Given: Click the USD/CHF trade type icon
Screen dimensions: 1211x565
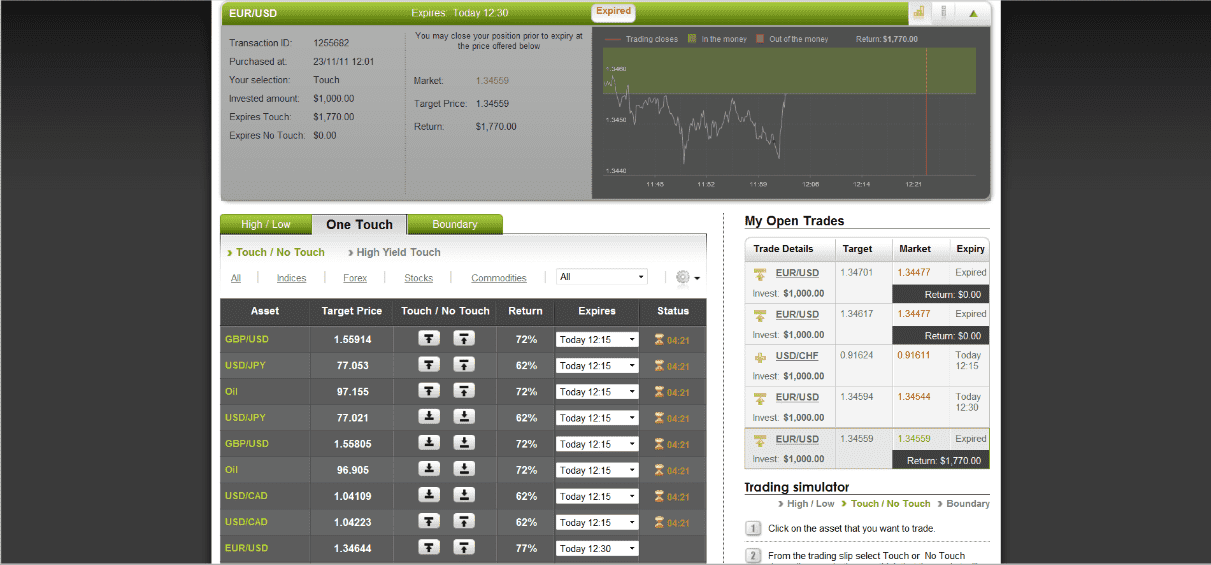Looking at the screenshot, I should pos(759,356).
